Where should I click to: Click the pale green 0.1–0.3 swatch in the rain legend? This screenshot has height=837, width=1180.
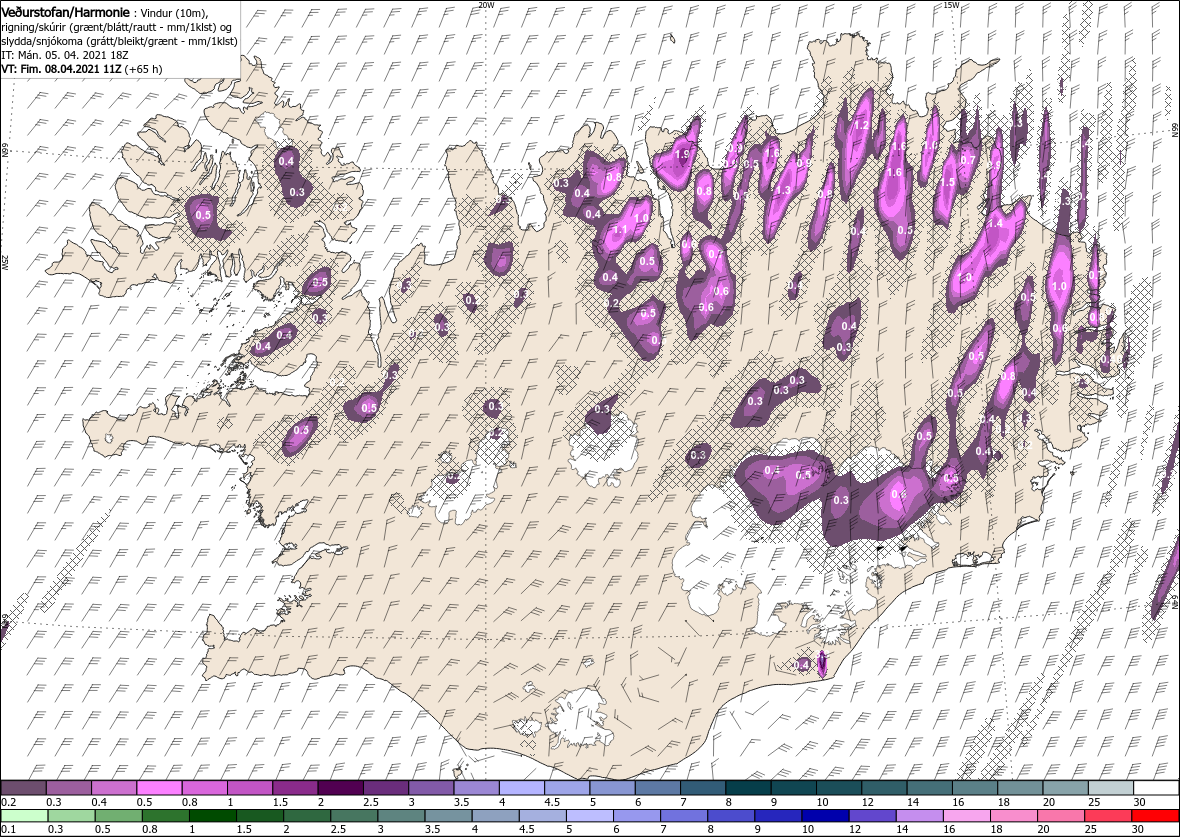coord(24,817)
